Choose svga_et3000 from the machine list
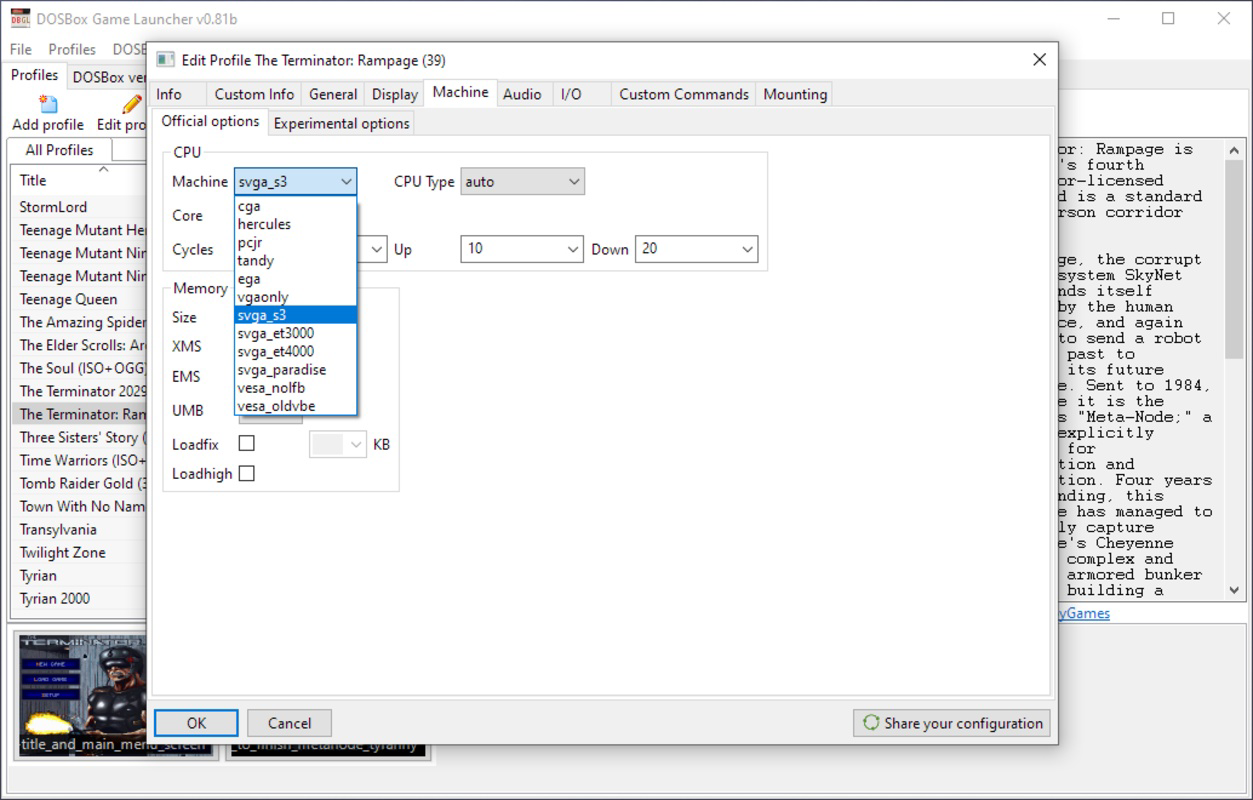Image resolution: width=1253 pixels, height=800 pixels. coord(295,333)
